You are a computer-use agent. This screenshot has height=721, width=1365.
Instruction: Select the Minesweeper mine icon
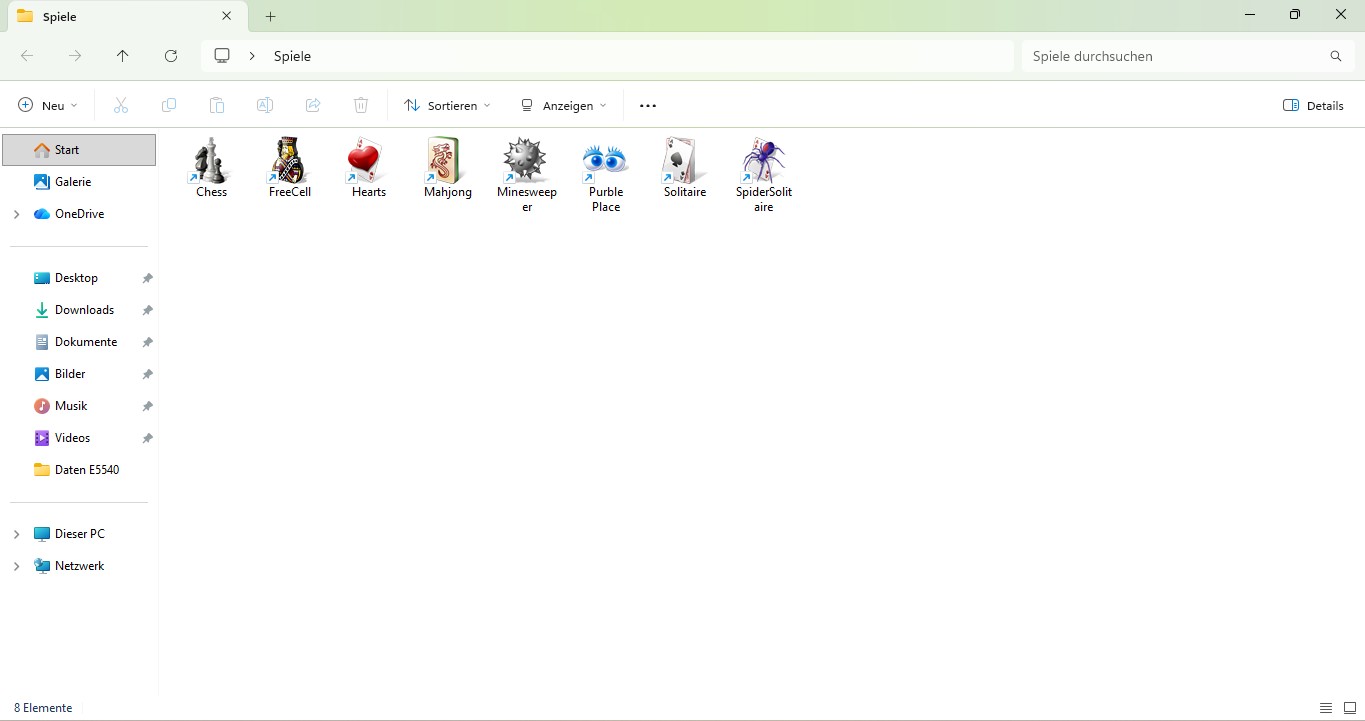526,162
